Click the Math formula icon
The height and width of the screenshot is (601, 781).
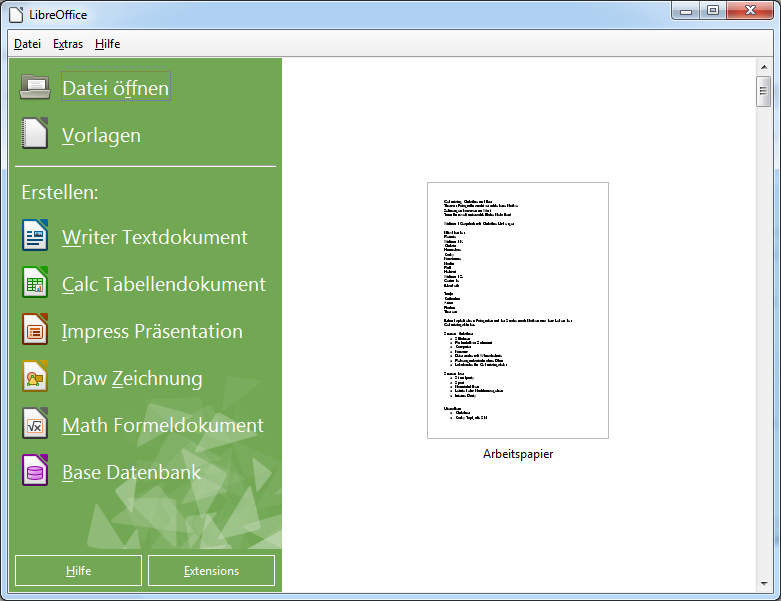pos(35,425)
